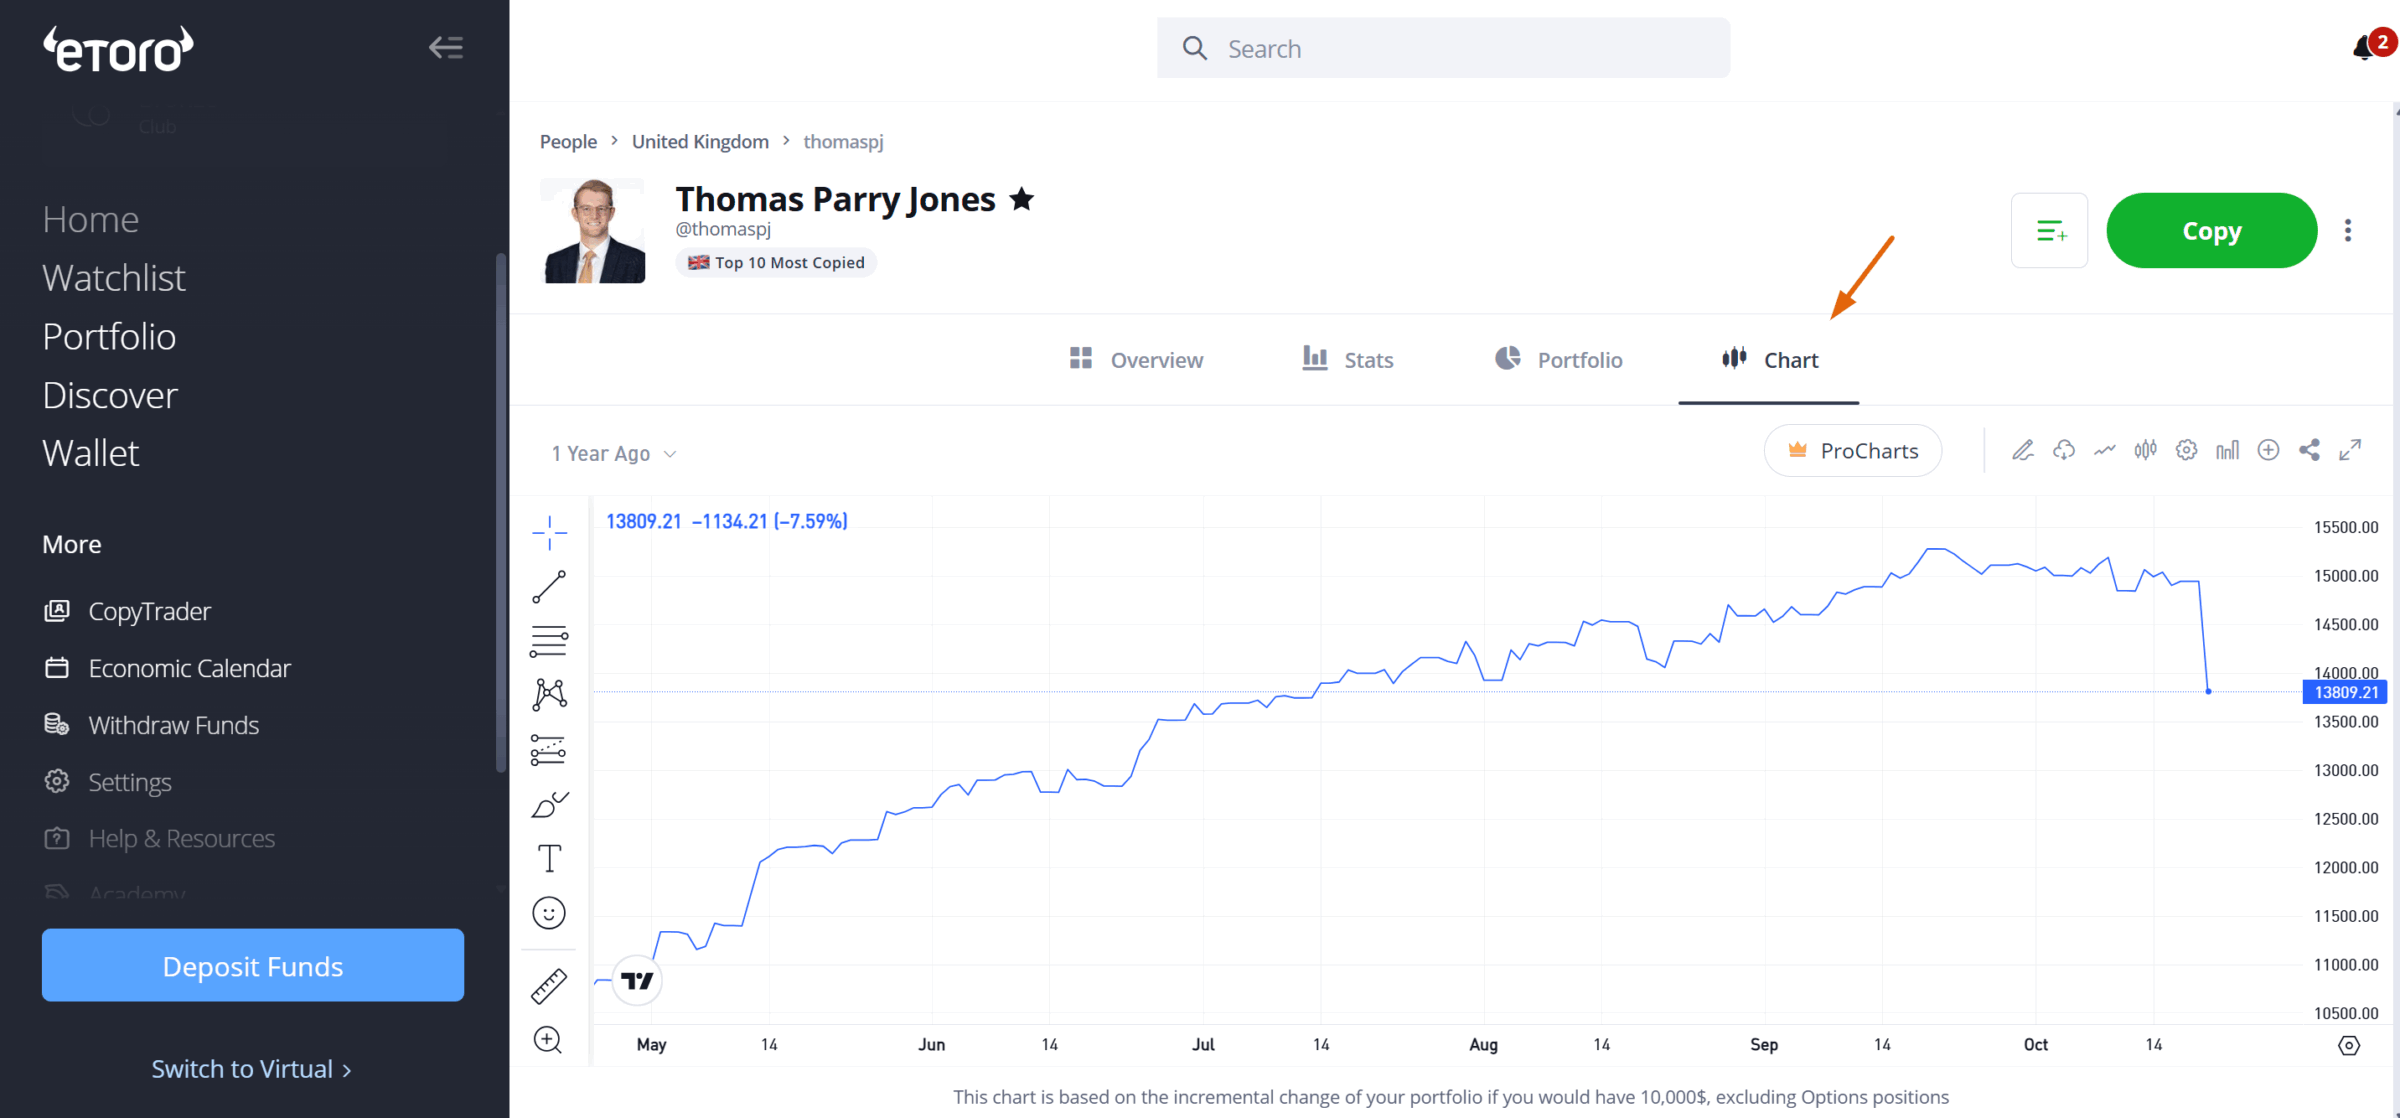2400x1118 pixels.
Task: Switch to the Stats tab
Action: (1348, 360)
